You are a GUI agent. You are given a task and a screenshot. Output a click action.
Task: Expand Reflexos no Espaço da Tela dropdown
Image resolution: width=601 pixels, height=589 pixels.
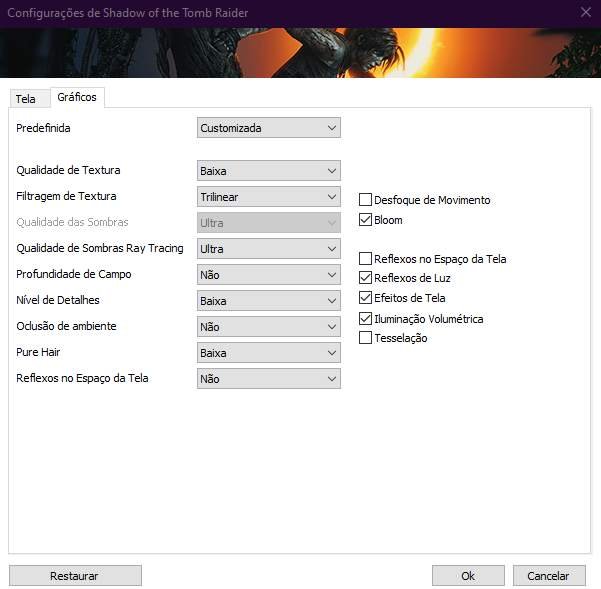(x=268, y=379)
